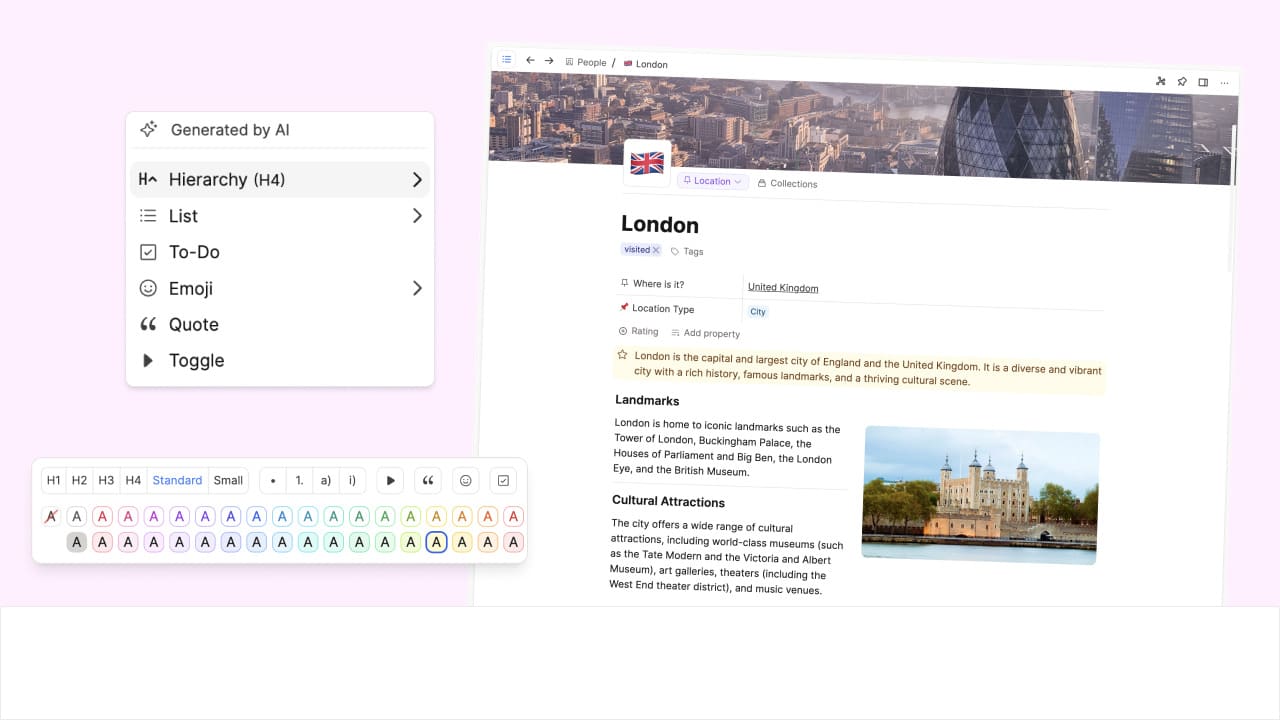Toggle the play-triangle collapse button in toolbar
This screenshot has width=1280, height=720.
[x=391, y=480]
